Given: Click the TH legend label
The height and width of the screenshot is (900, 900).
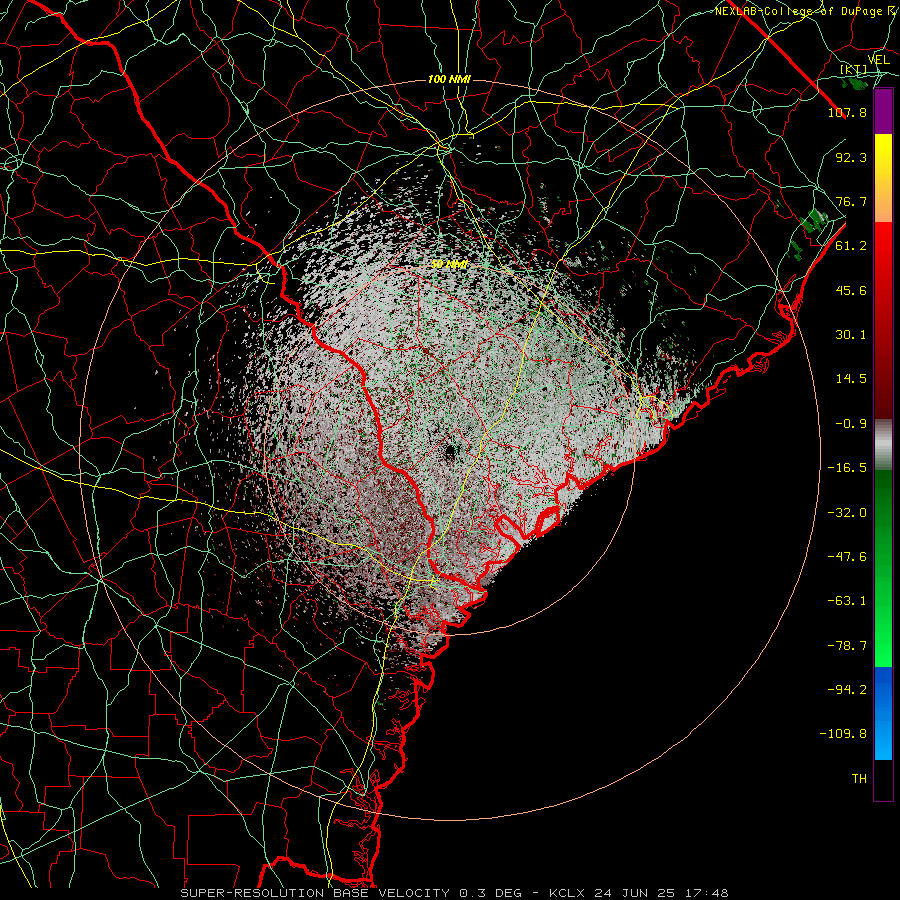Looking at the screenshot, I should click(859, 779).
